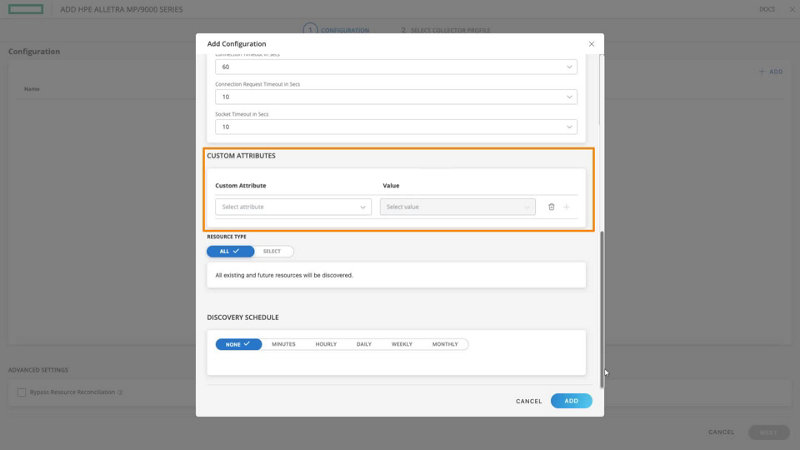
Task: Click CANCEL at the bottom of the page
Action: click(x=721, y=432)
